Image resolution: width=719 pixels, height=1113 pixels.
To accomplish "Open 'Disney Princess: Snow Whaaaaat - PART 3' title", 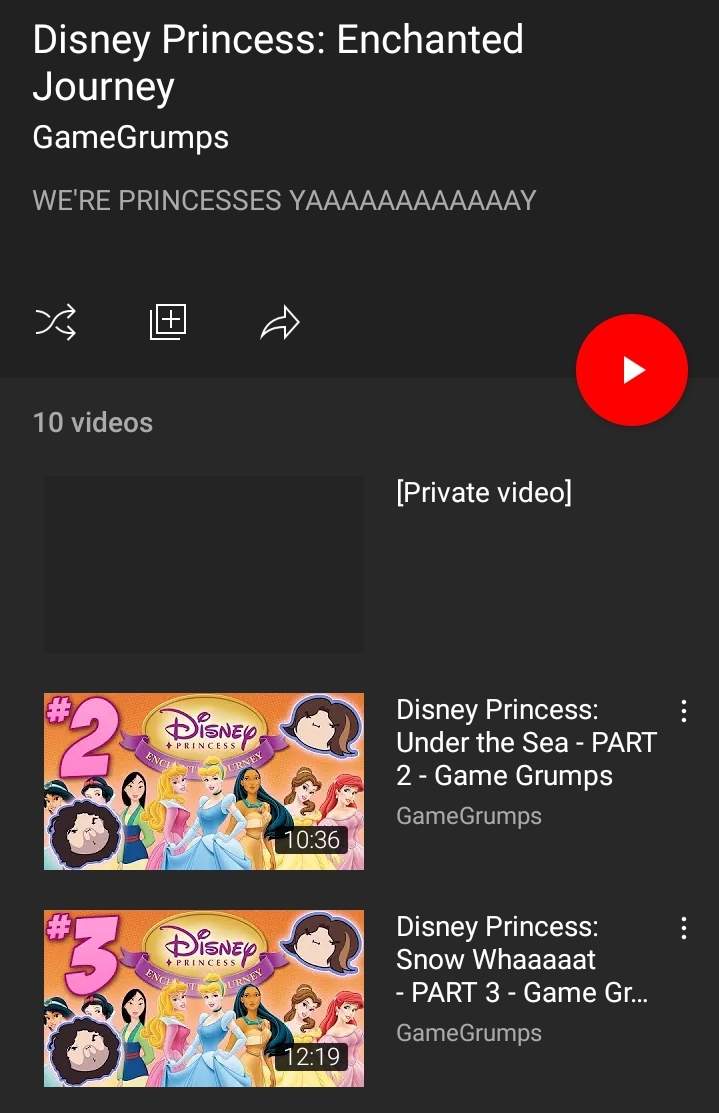I will [x=522, y=960].
